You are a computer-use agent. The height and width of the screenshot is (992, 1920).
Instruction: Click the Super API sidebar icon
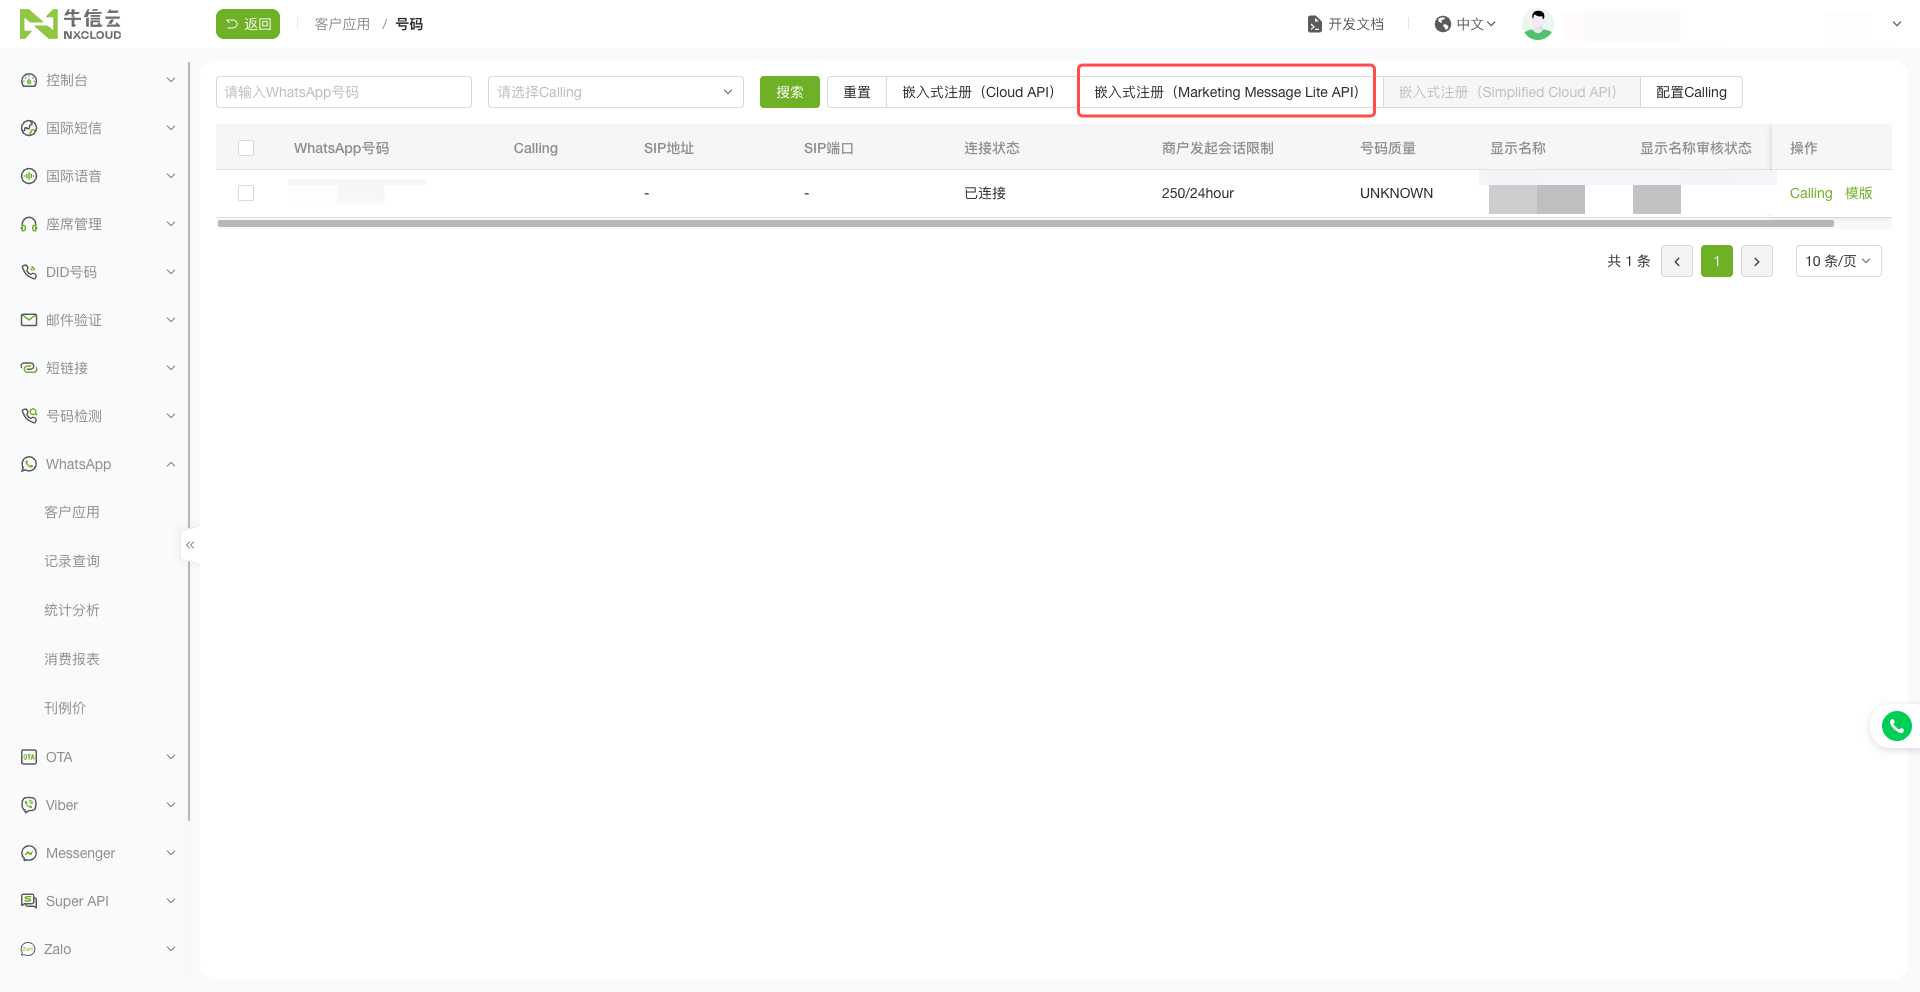point(29,901)
